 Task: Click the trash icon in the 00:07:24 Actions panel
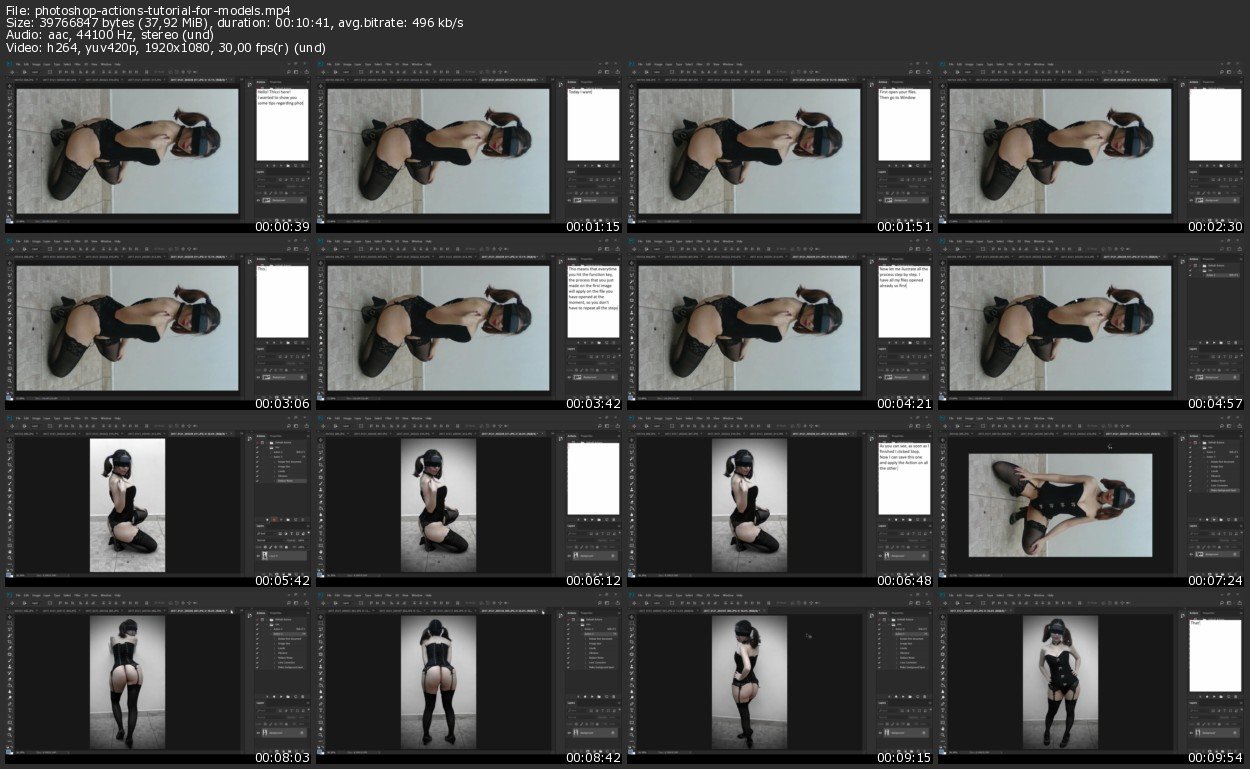click(x=1235, y=519)
